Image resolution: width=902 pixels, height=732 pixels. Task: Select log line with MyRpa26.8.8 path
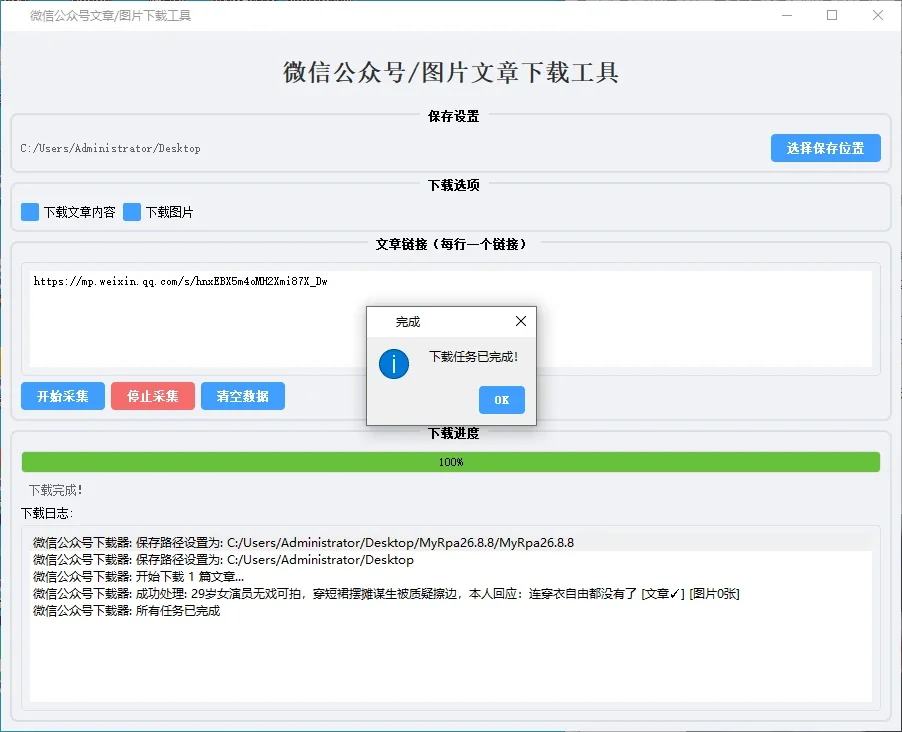pyautogui.click(x=451, y=543)
